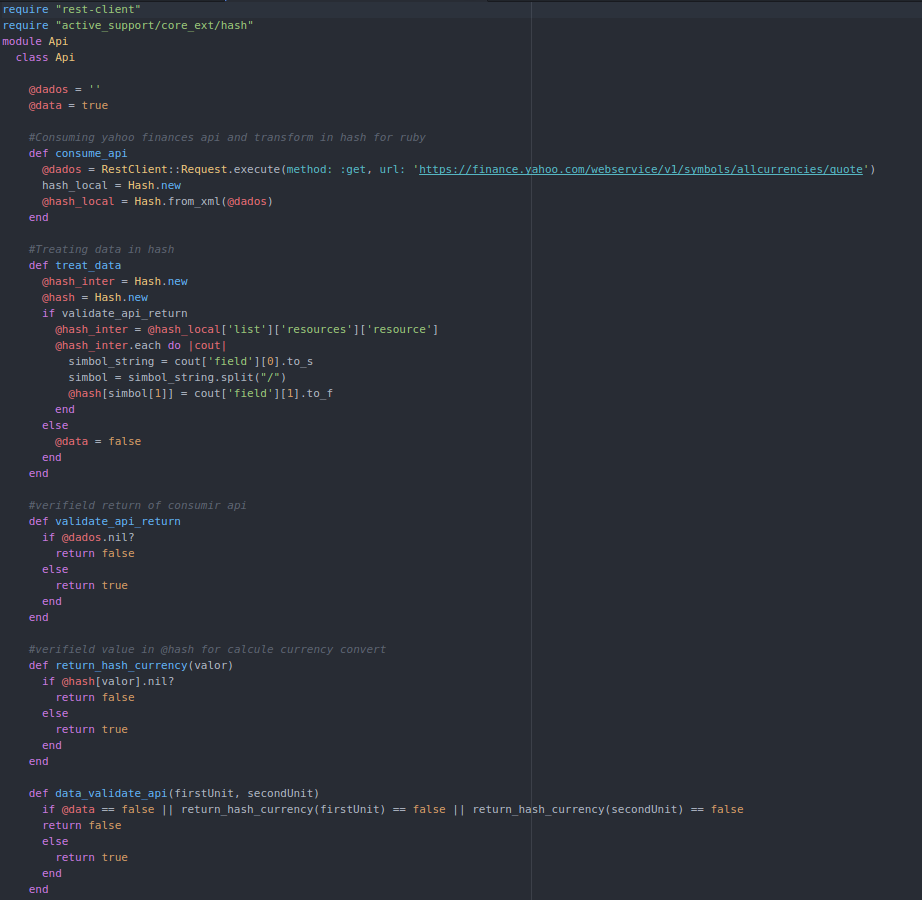Select the '@dados = ''' assignment line
The height and width of the screenshot is (900, 922).
(x=65, y=89)
